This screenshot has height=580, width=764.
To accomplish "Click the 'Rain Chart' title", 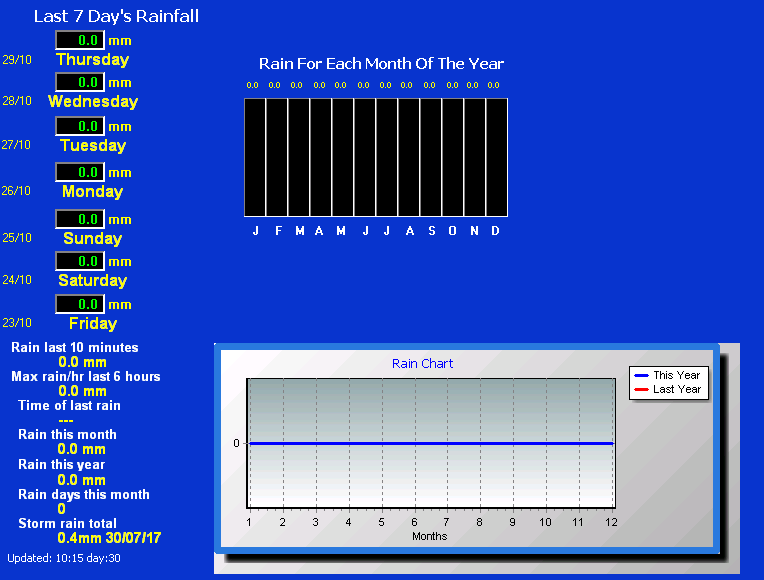I will click(x=422, y=364).
